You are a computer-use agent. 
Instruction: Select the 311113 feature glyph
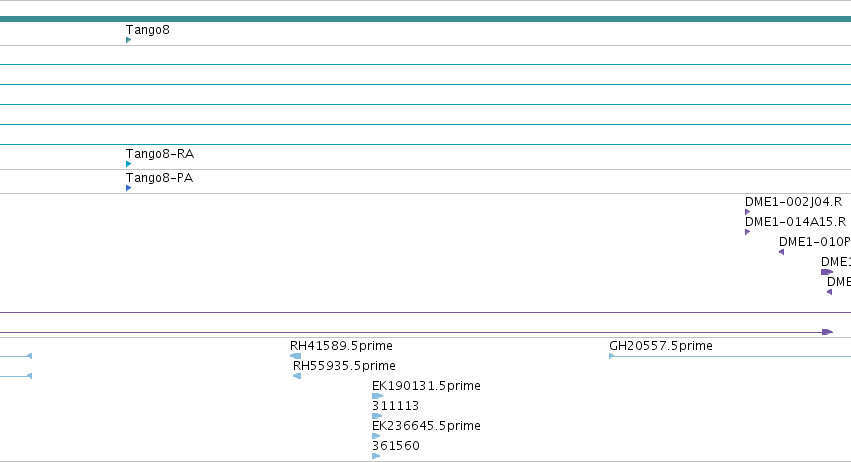[x=377, y=416]
